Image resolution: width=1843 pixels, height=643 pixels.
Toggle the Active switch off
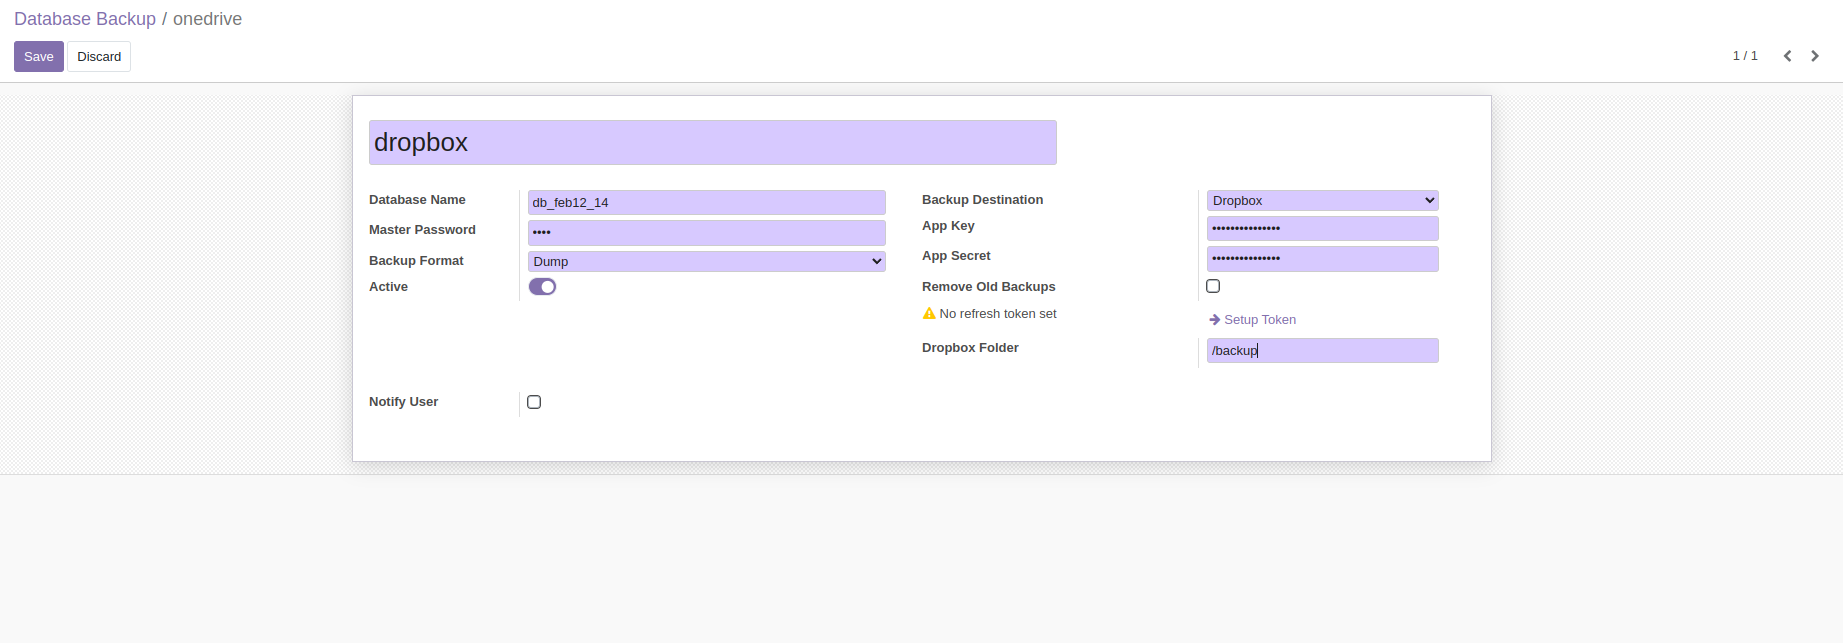click(542, 287)
